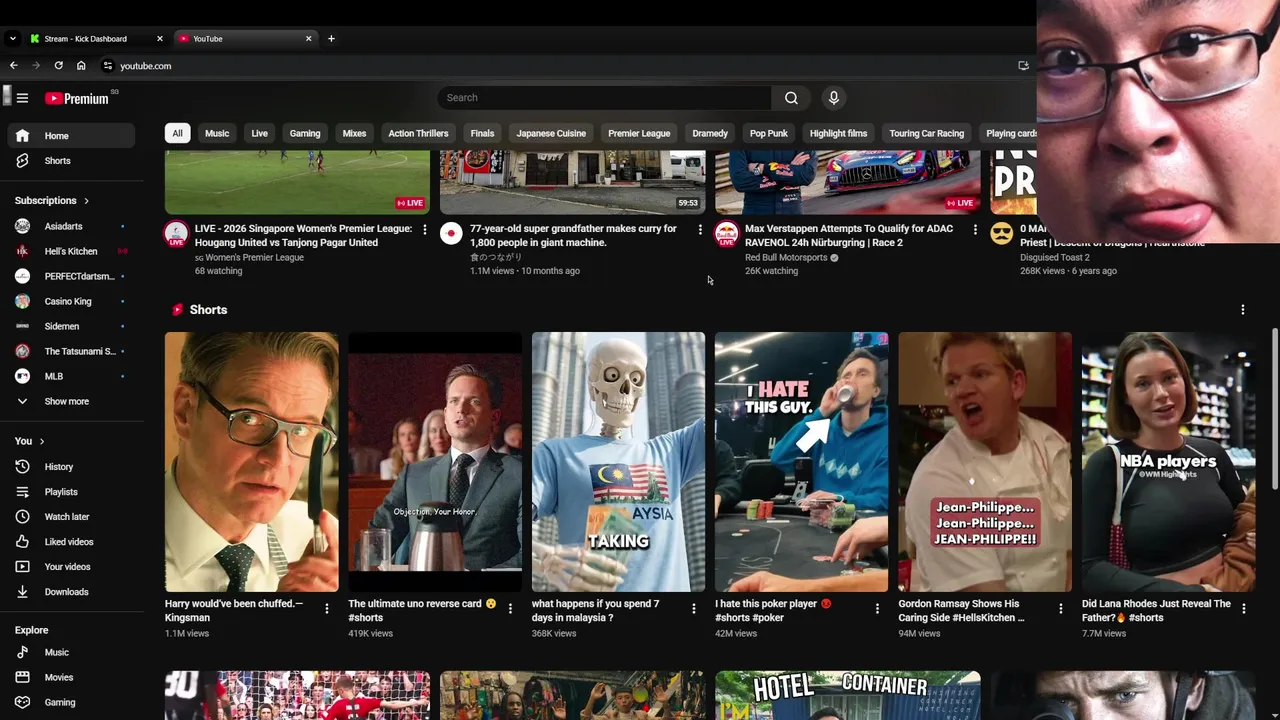The height and width of the screenshot is (720, 1280).
Task: Open History in the sidebar
Action: point(71,467)
